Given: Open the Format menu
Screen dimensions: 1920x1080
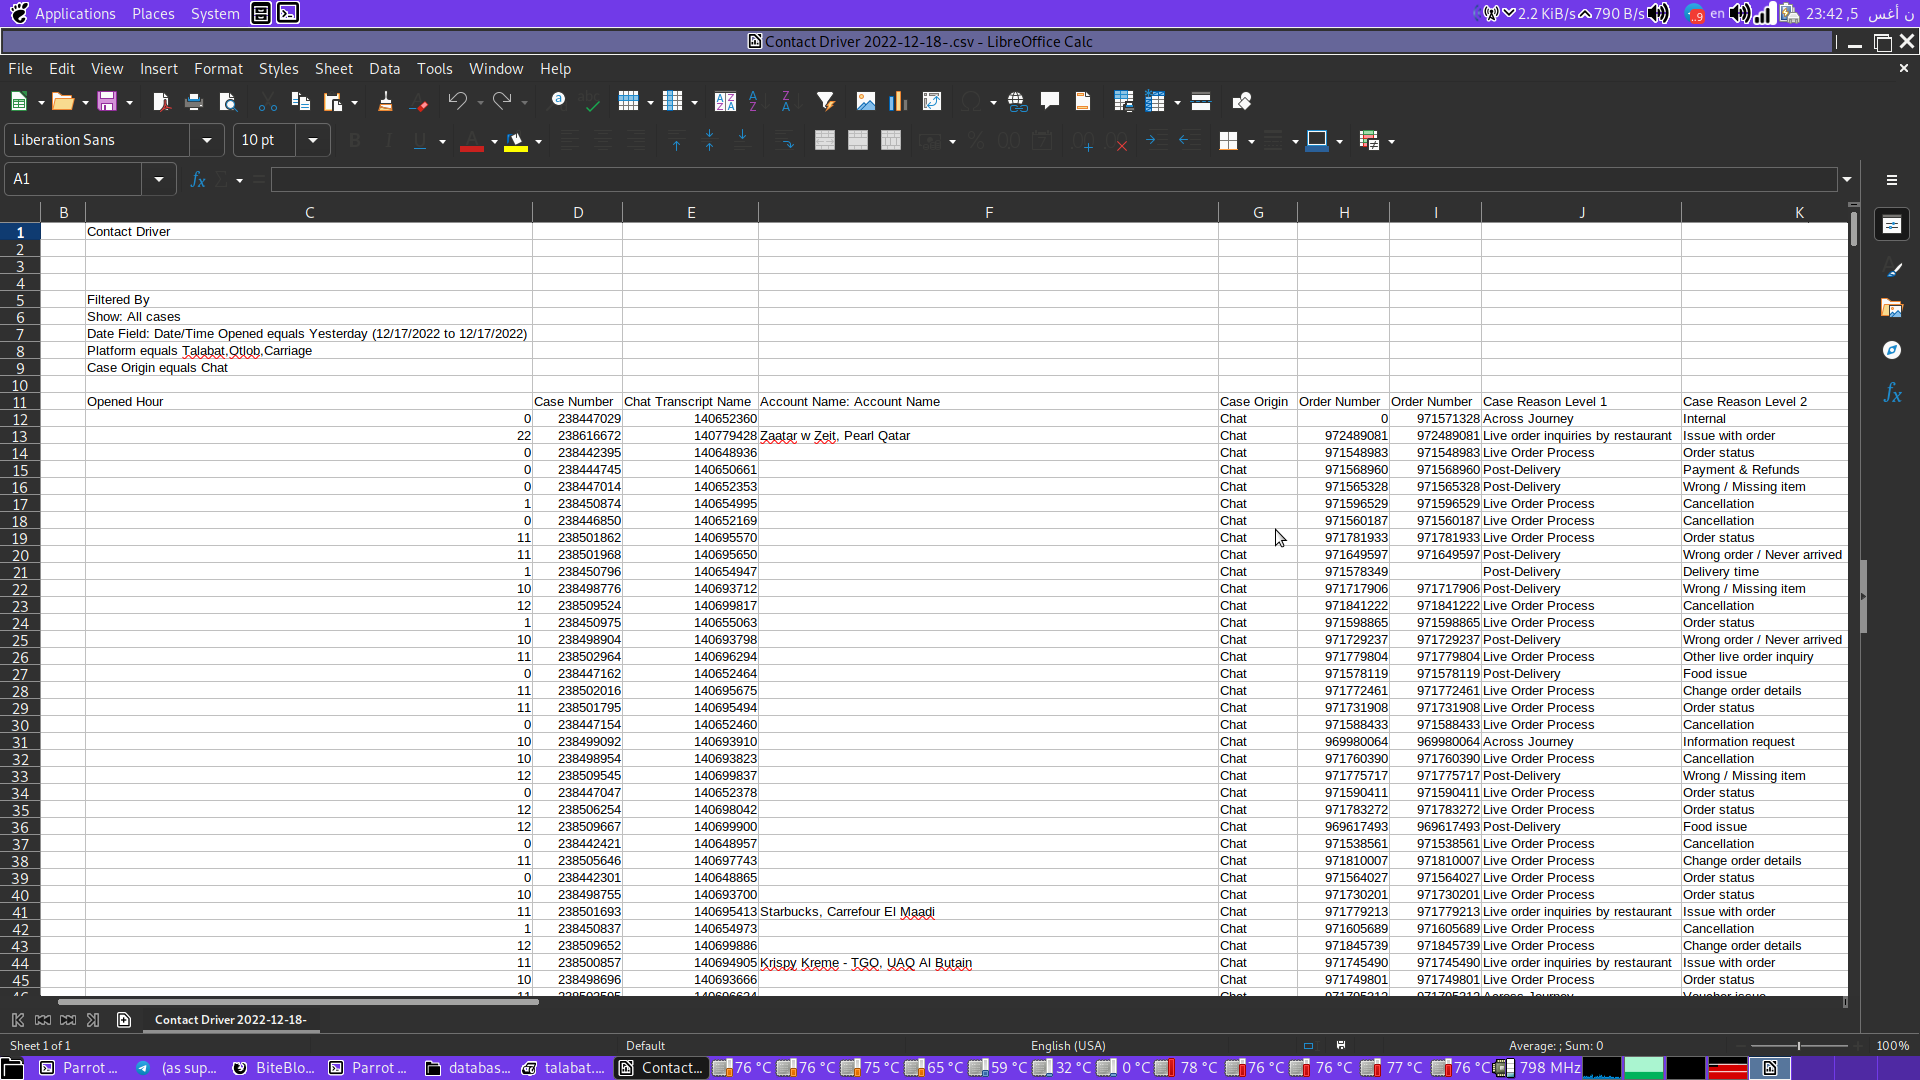Looking at the screenshot, I should point(218,69).
